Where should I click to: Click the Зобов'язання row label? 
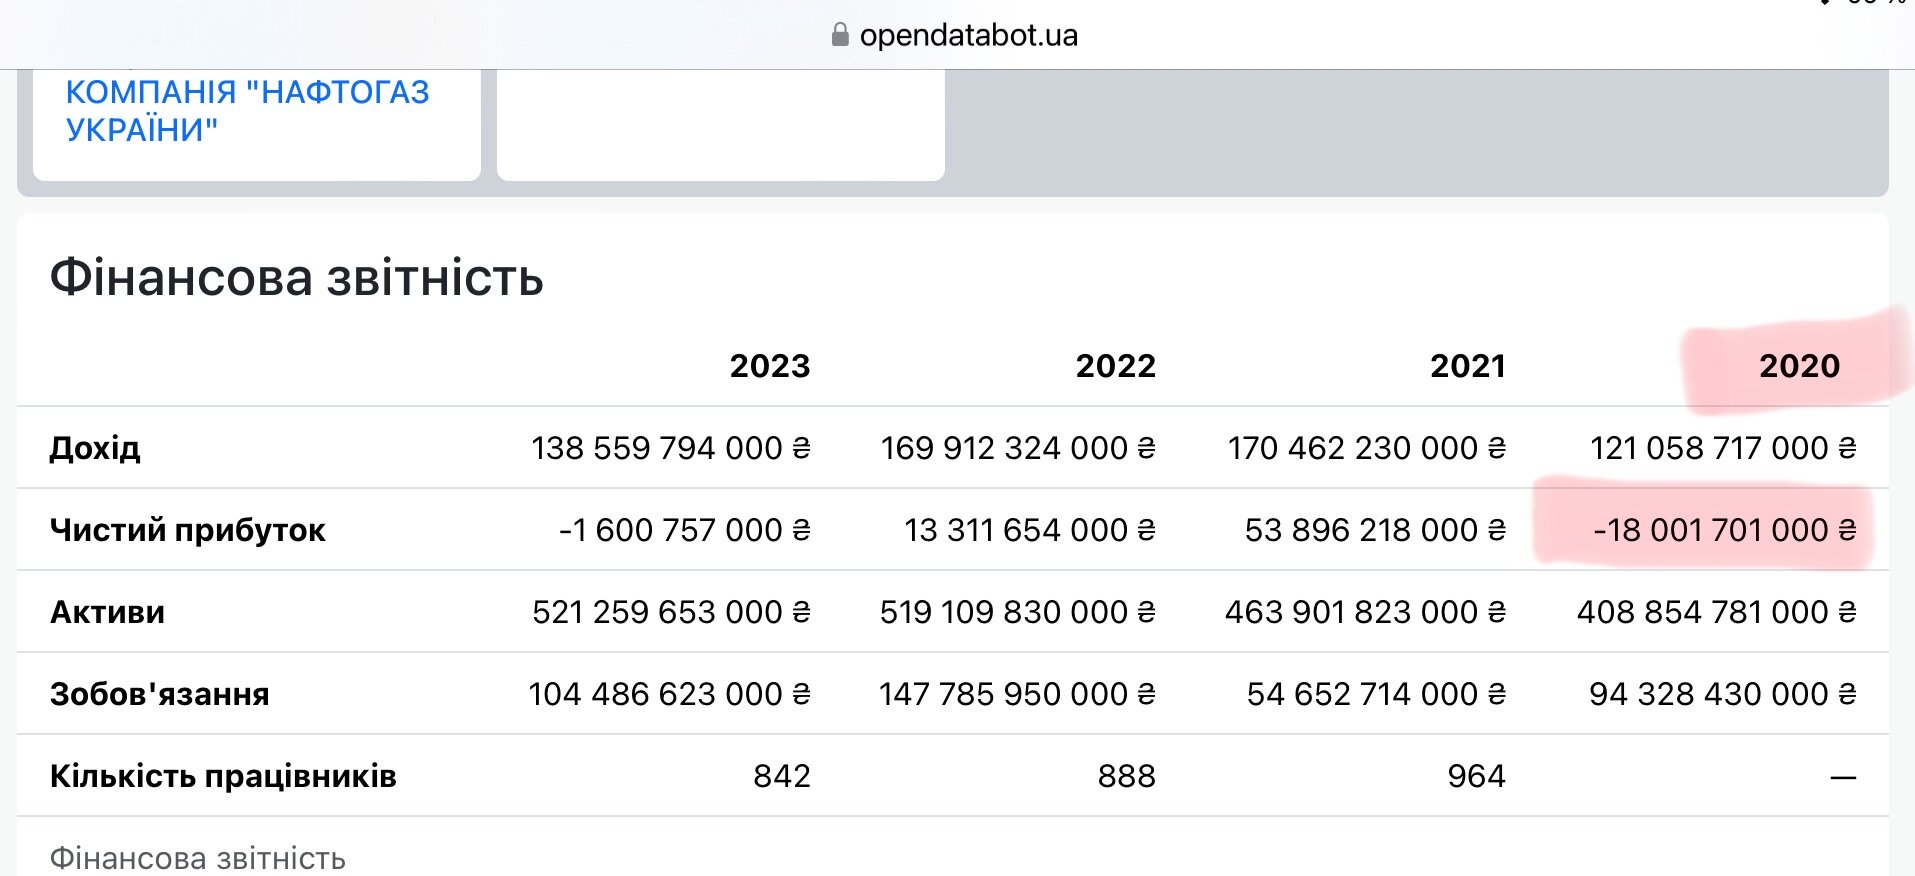pyautogui.click(x=160, y=694)
